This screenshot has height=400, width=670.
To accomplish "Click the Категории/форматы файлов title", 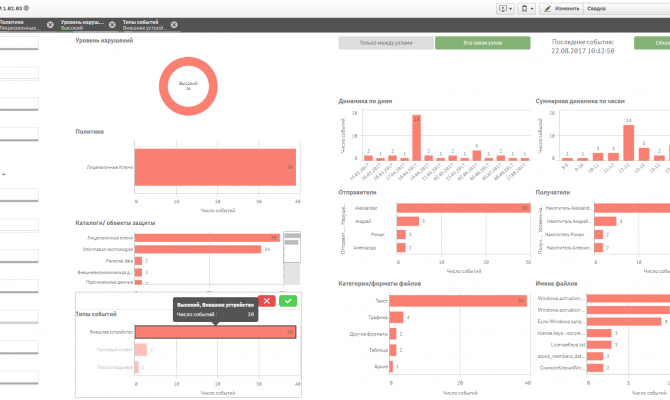I will click(x=379, y=283).
